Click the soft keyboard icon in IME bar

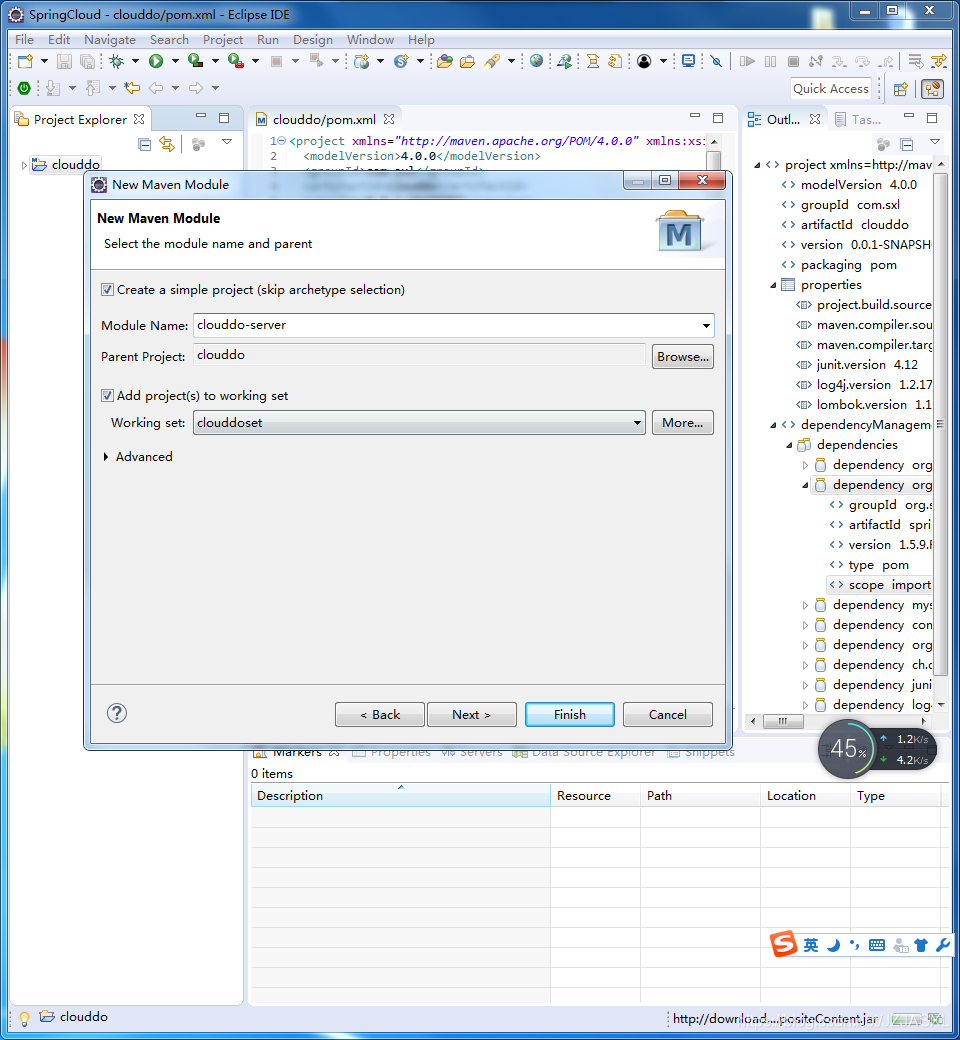click(876, 945)
